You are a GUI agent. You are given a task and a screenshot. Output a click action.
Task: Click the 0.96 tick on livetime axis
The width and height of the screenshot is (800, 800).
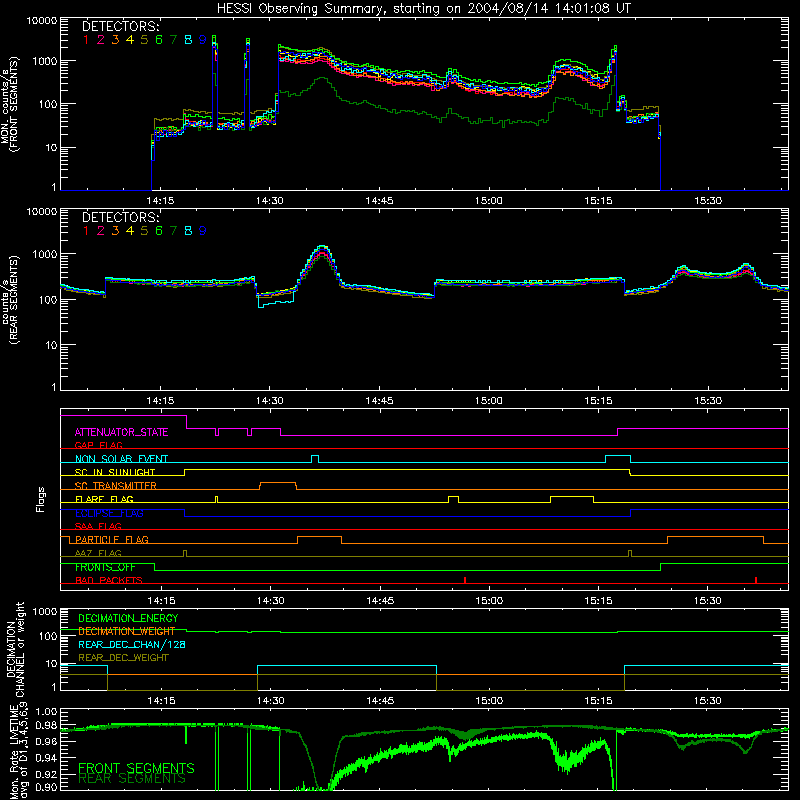(x=47, y=741)
